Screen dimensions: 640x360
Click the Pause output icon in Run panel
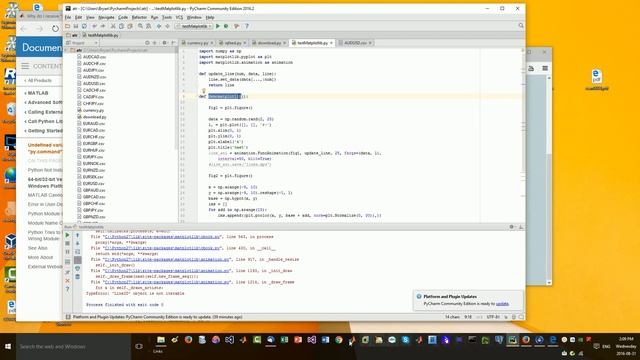coord(67,252)
